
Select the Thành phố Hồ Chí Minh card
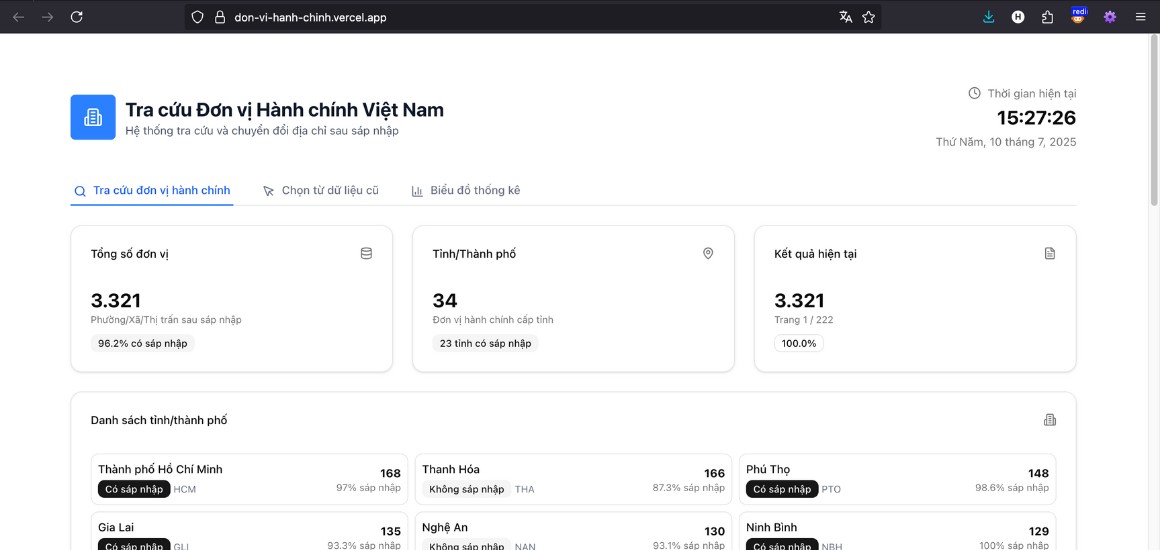tap(239, 479)
